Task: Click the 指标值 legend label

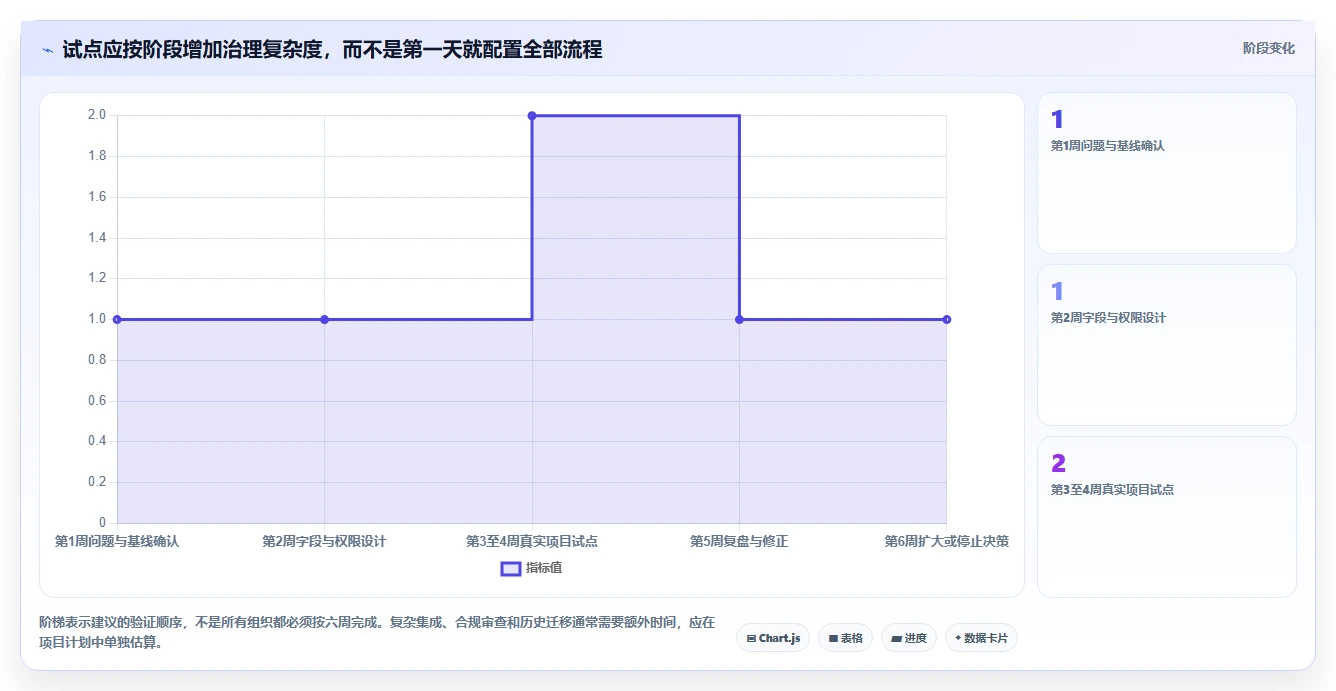Action: coord(545,568)
